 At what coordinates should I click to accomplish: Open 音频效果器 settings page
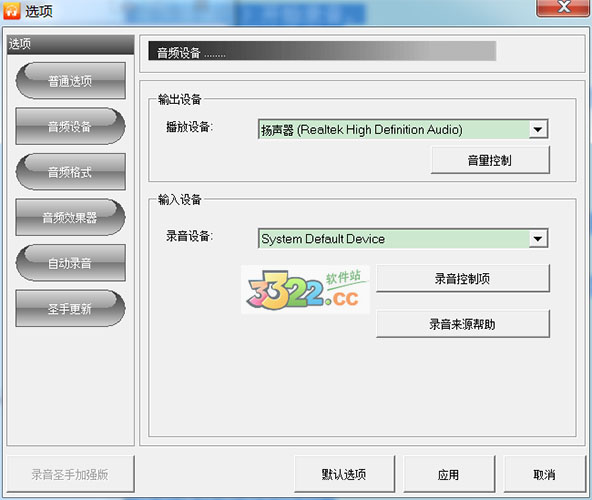71,218
